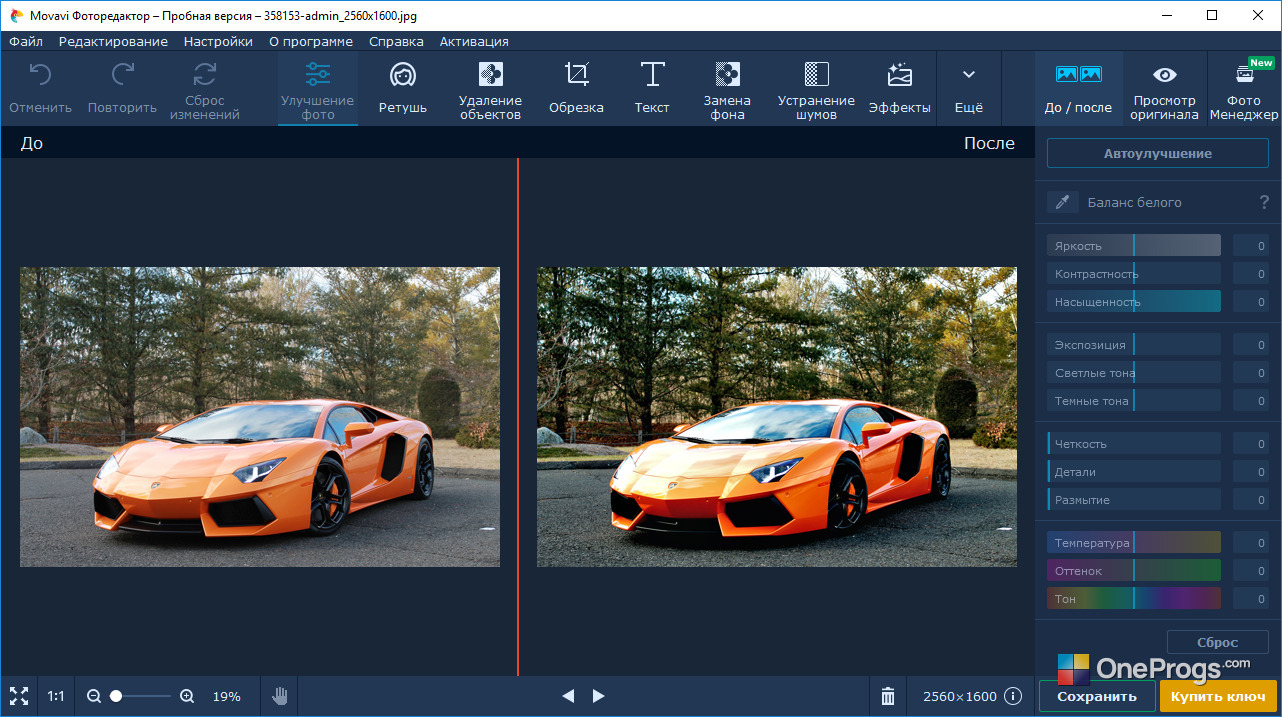This screenshot has height=717, width=1282.
Task: Click the trash delete icon
Action: (888, 696)
